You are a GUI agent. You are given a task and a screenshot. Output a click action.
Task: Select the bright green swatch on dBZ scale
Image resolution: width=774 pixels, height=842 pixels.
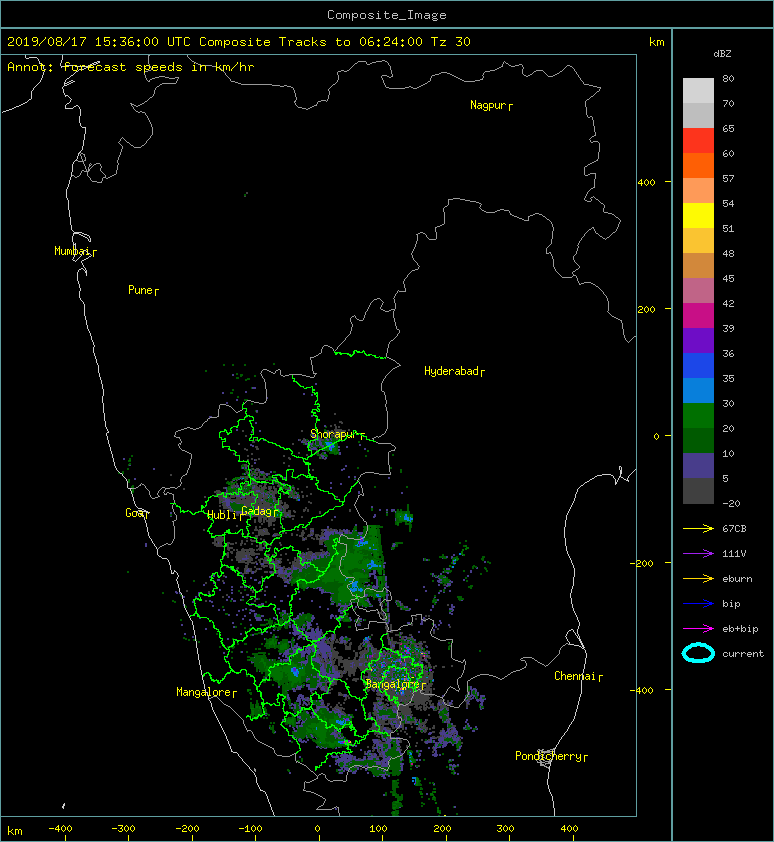[698, 416]
